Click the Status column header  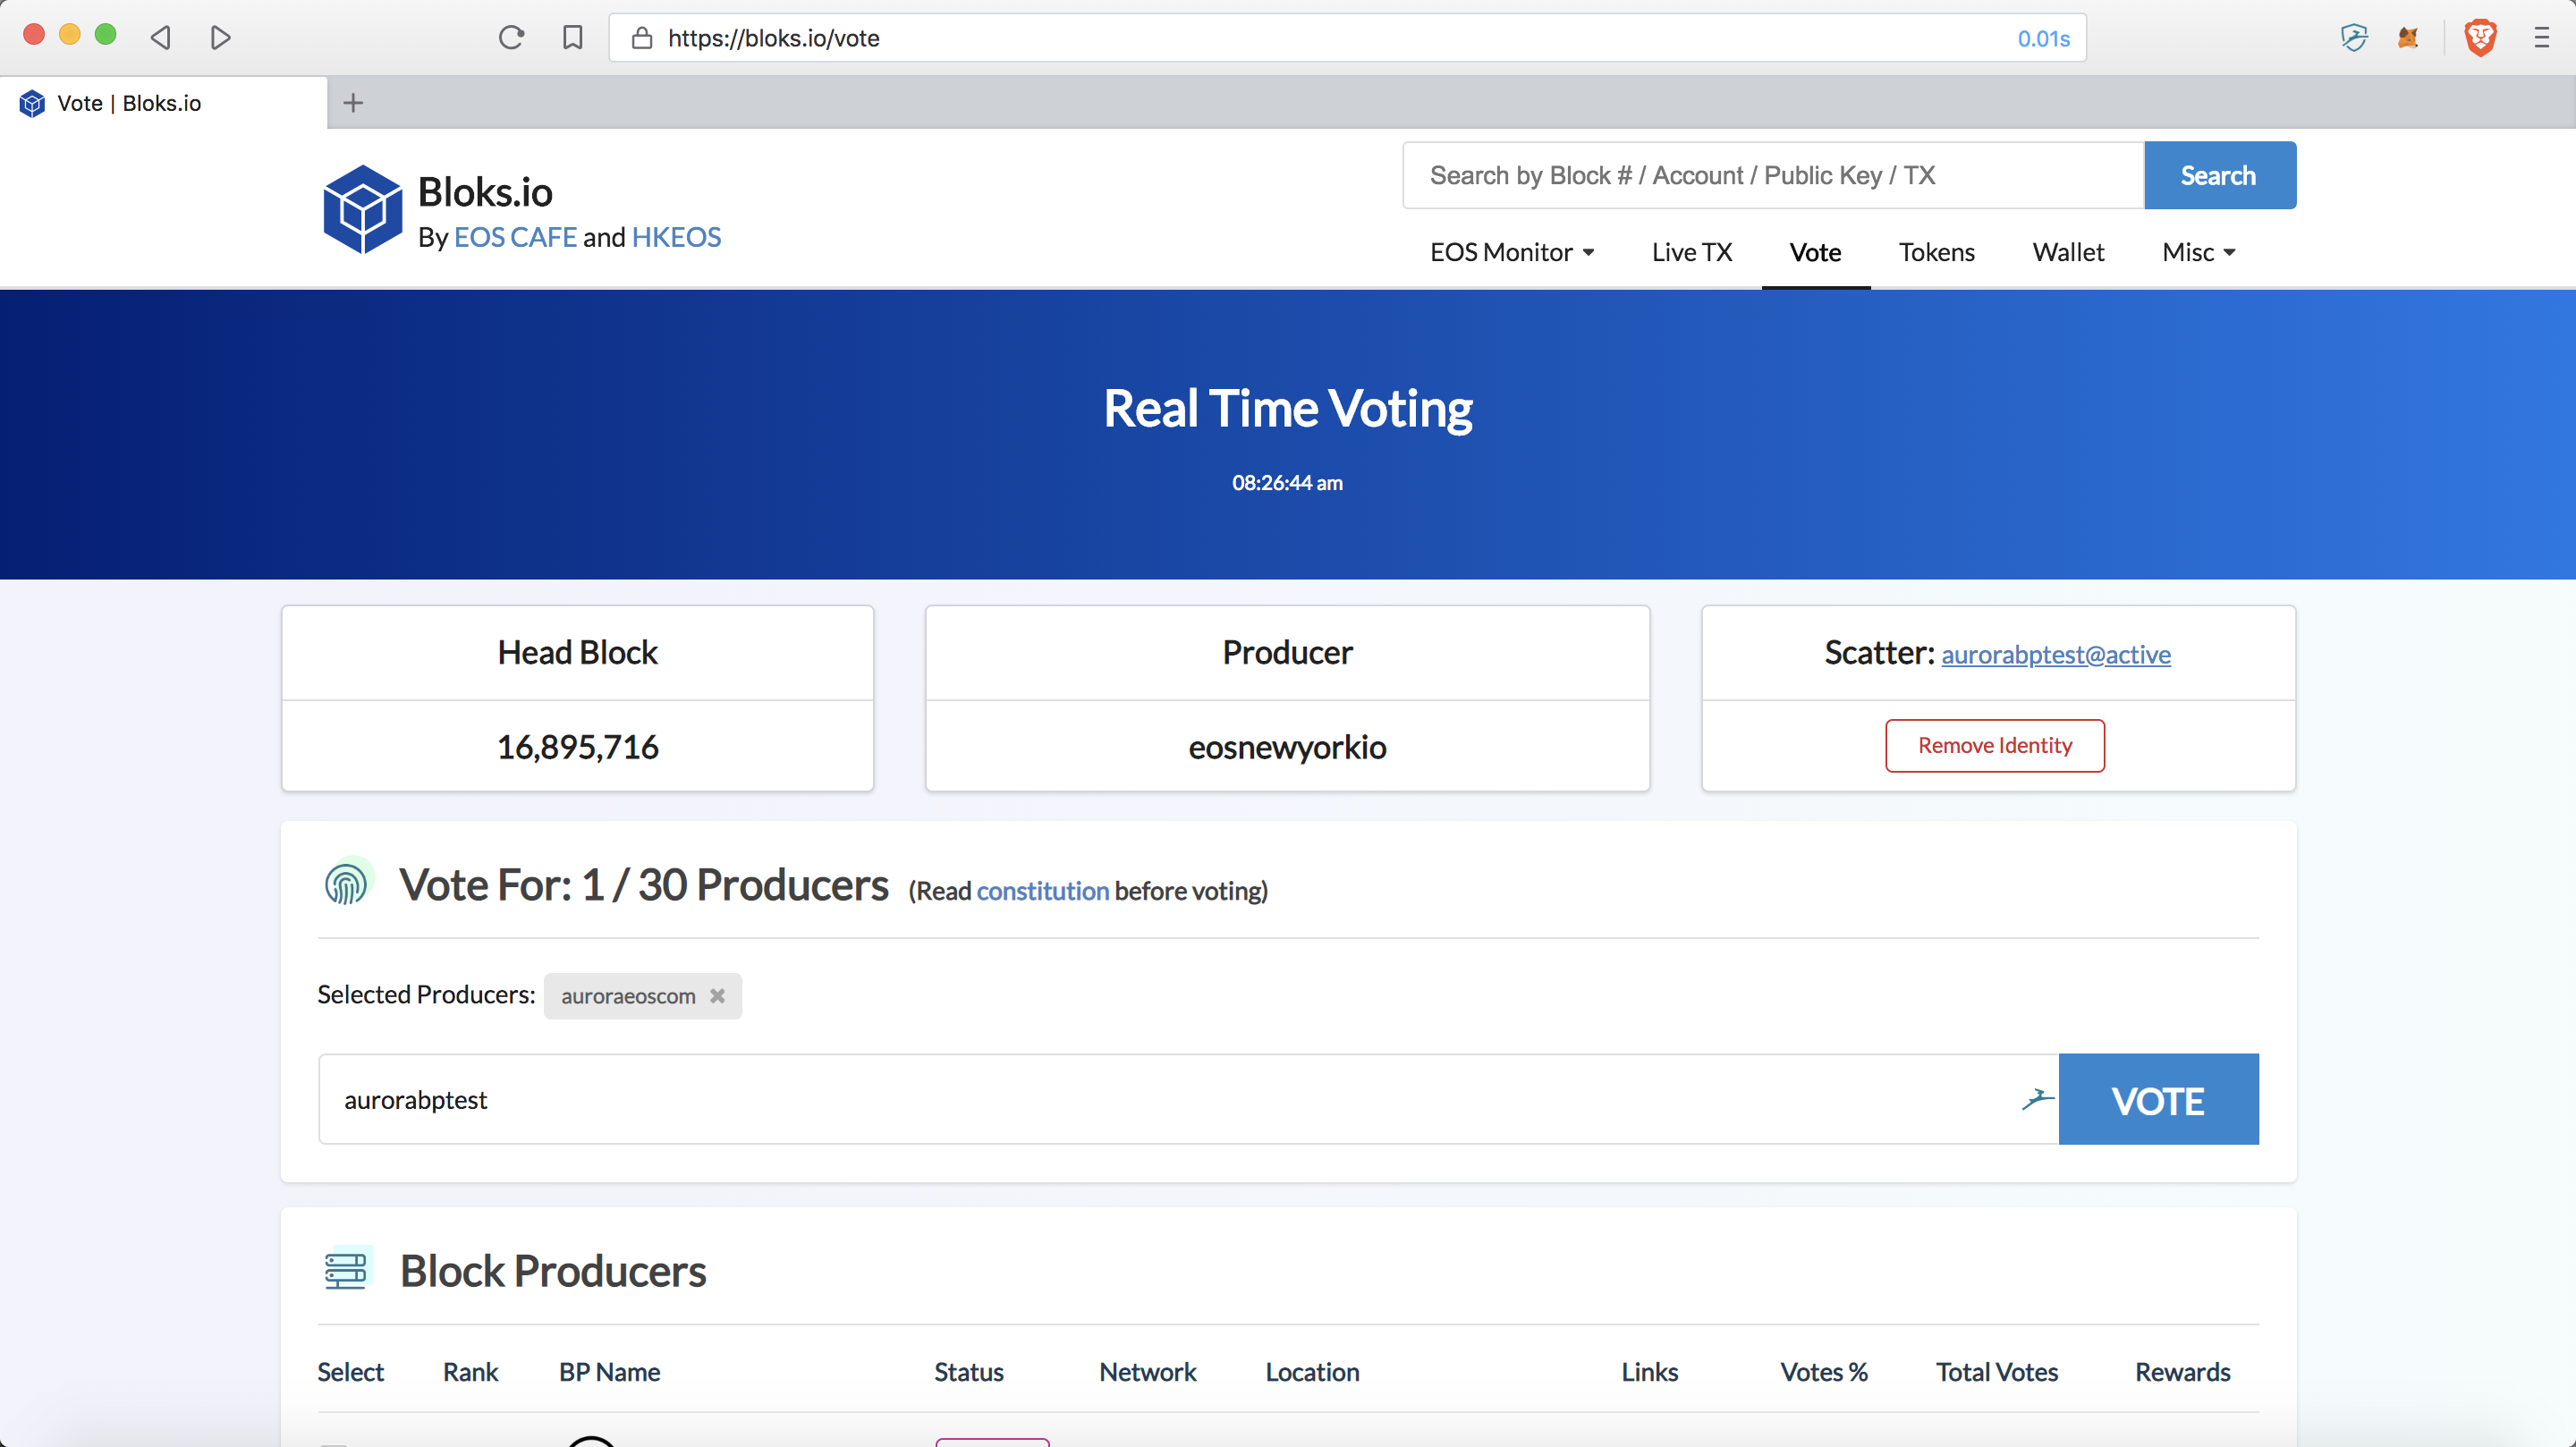coord(968,1371)
